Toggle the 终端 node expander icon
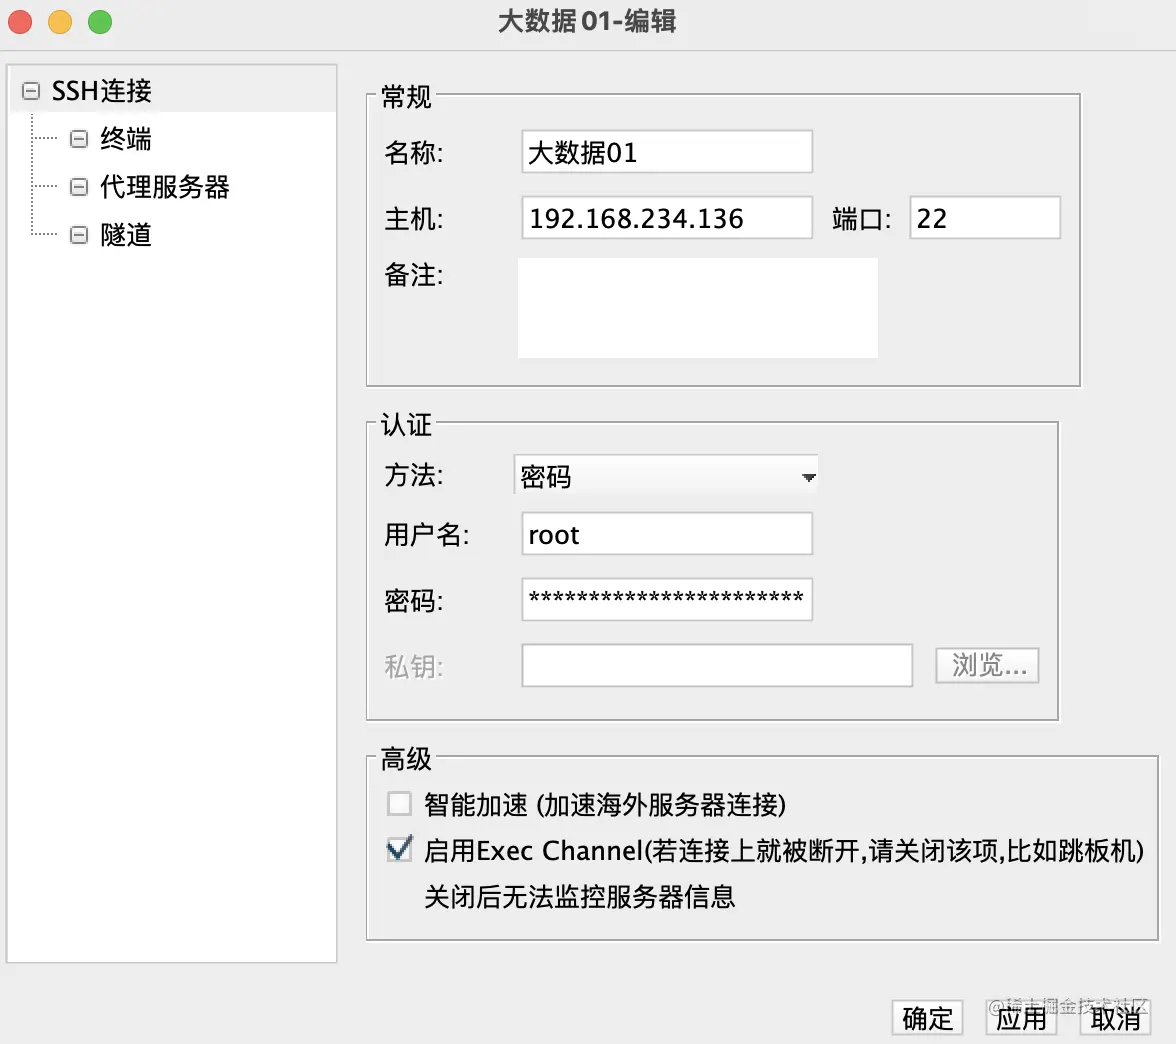Screen dimensions: 1176x1044 [x=79, y=139]
